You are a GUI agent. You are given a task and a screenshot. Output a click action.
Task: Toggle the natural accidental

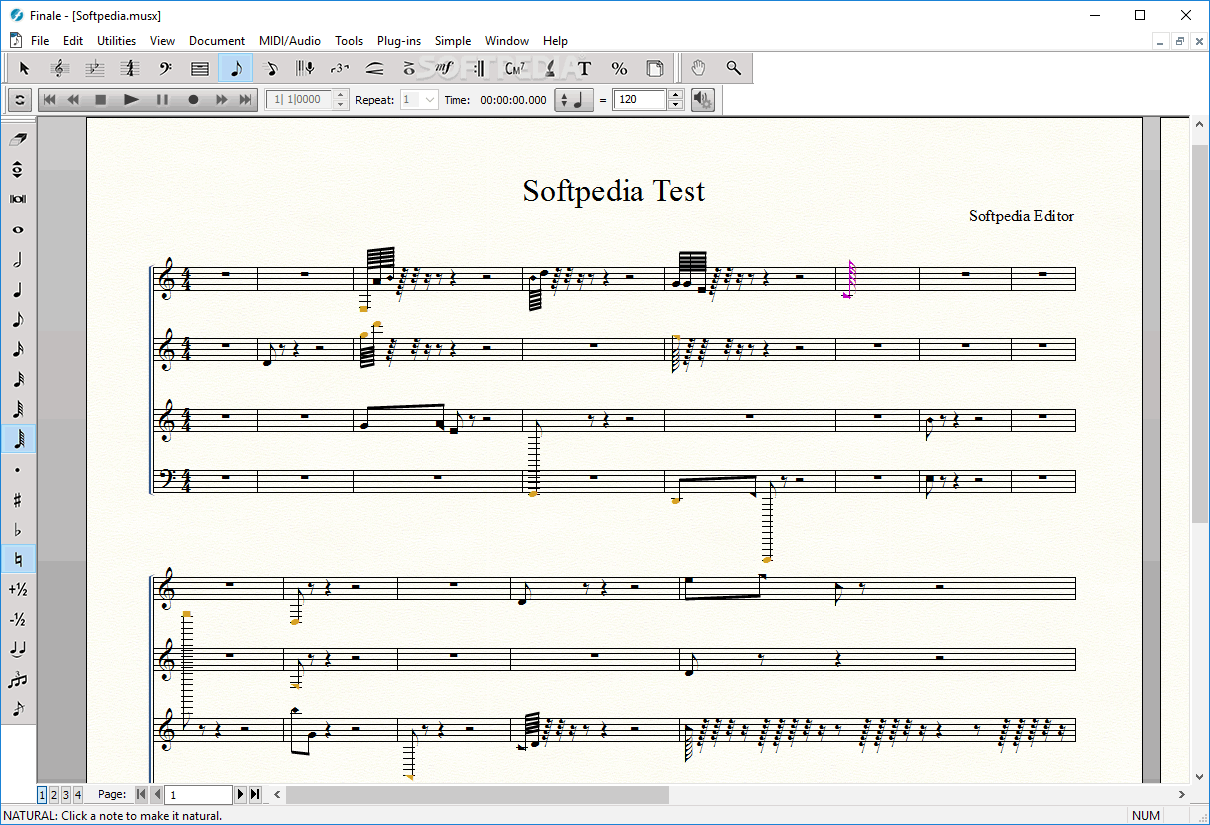[x=18, y=559]
